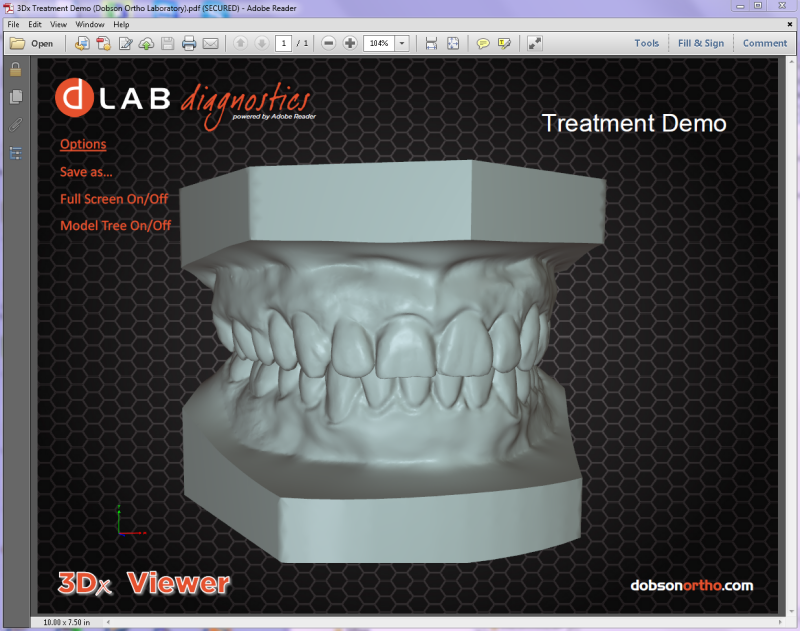
Task: Select the Highlight text tool
Action: click(x=504, y=43)
